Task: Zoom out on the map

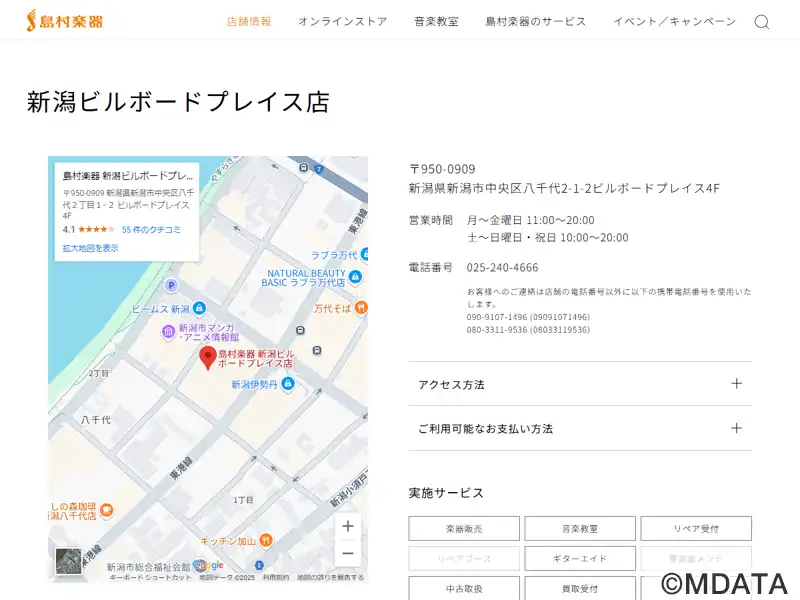Action: [348, 553]
